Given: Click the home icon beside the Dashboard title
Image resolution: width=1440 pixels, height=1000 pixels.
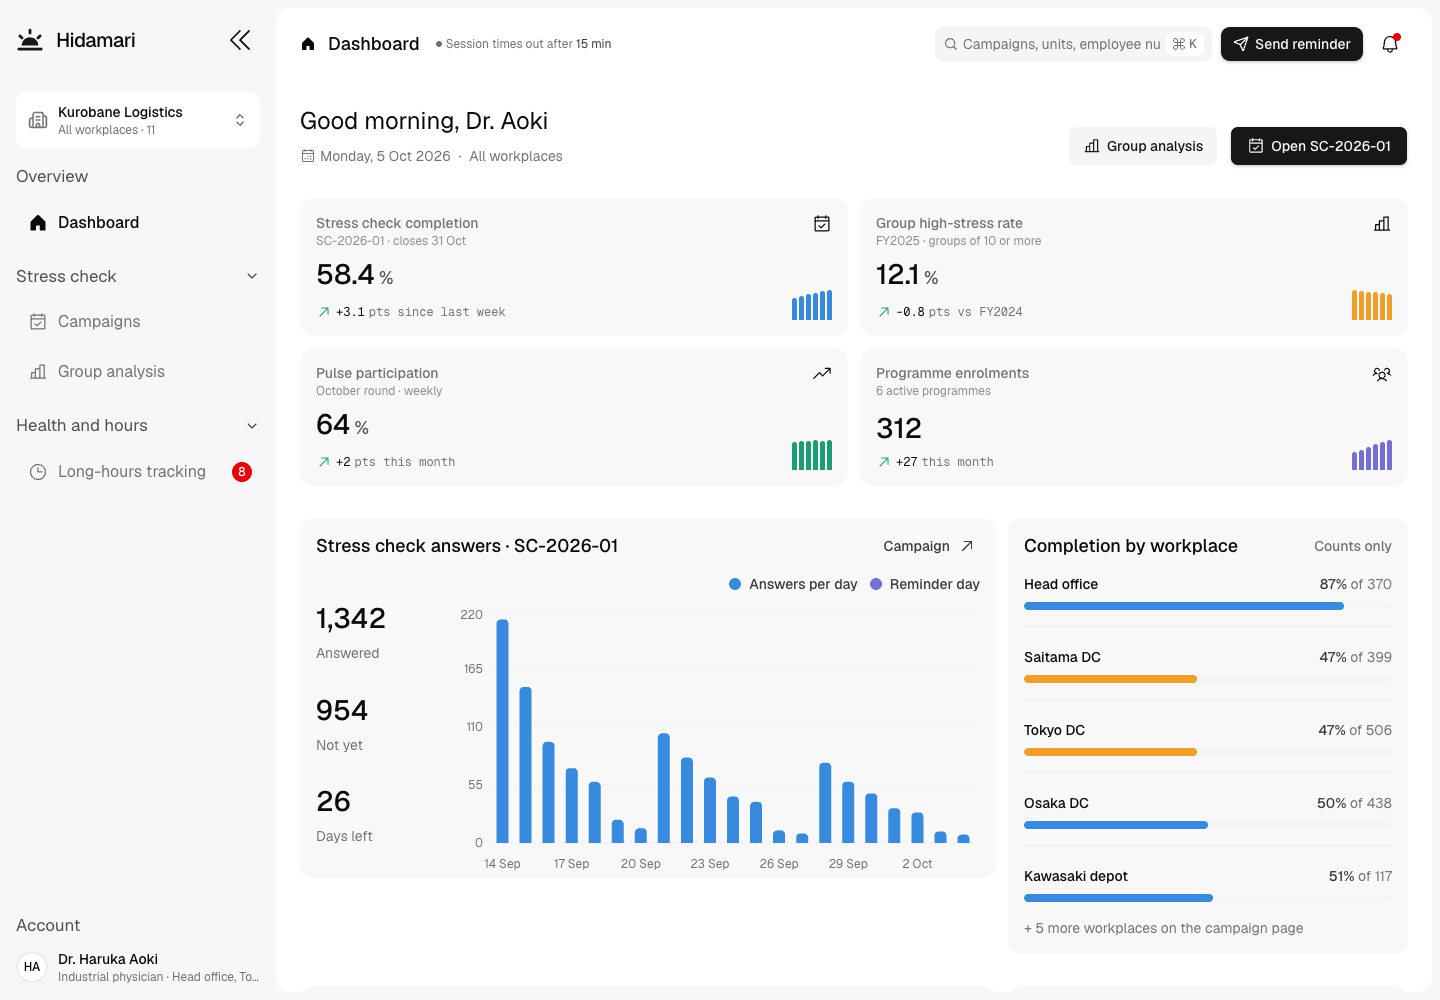Looking at the screenshot, I should click(308, 44).
